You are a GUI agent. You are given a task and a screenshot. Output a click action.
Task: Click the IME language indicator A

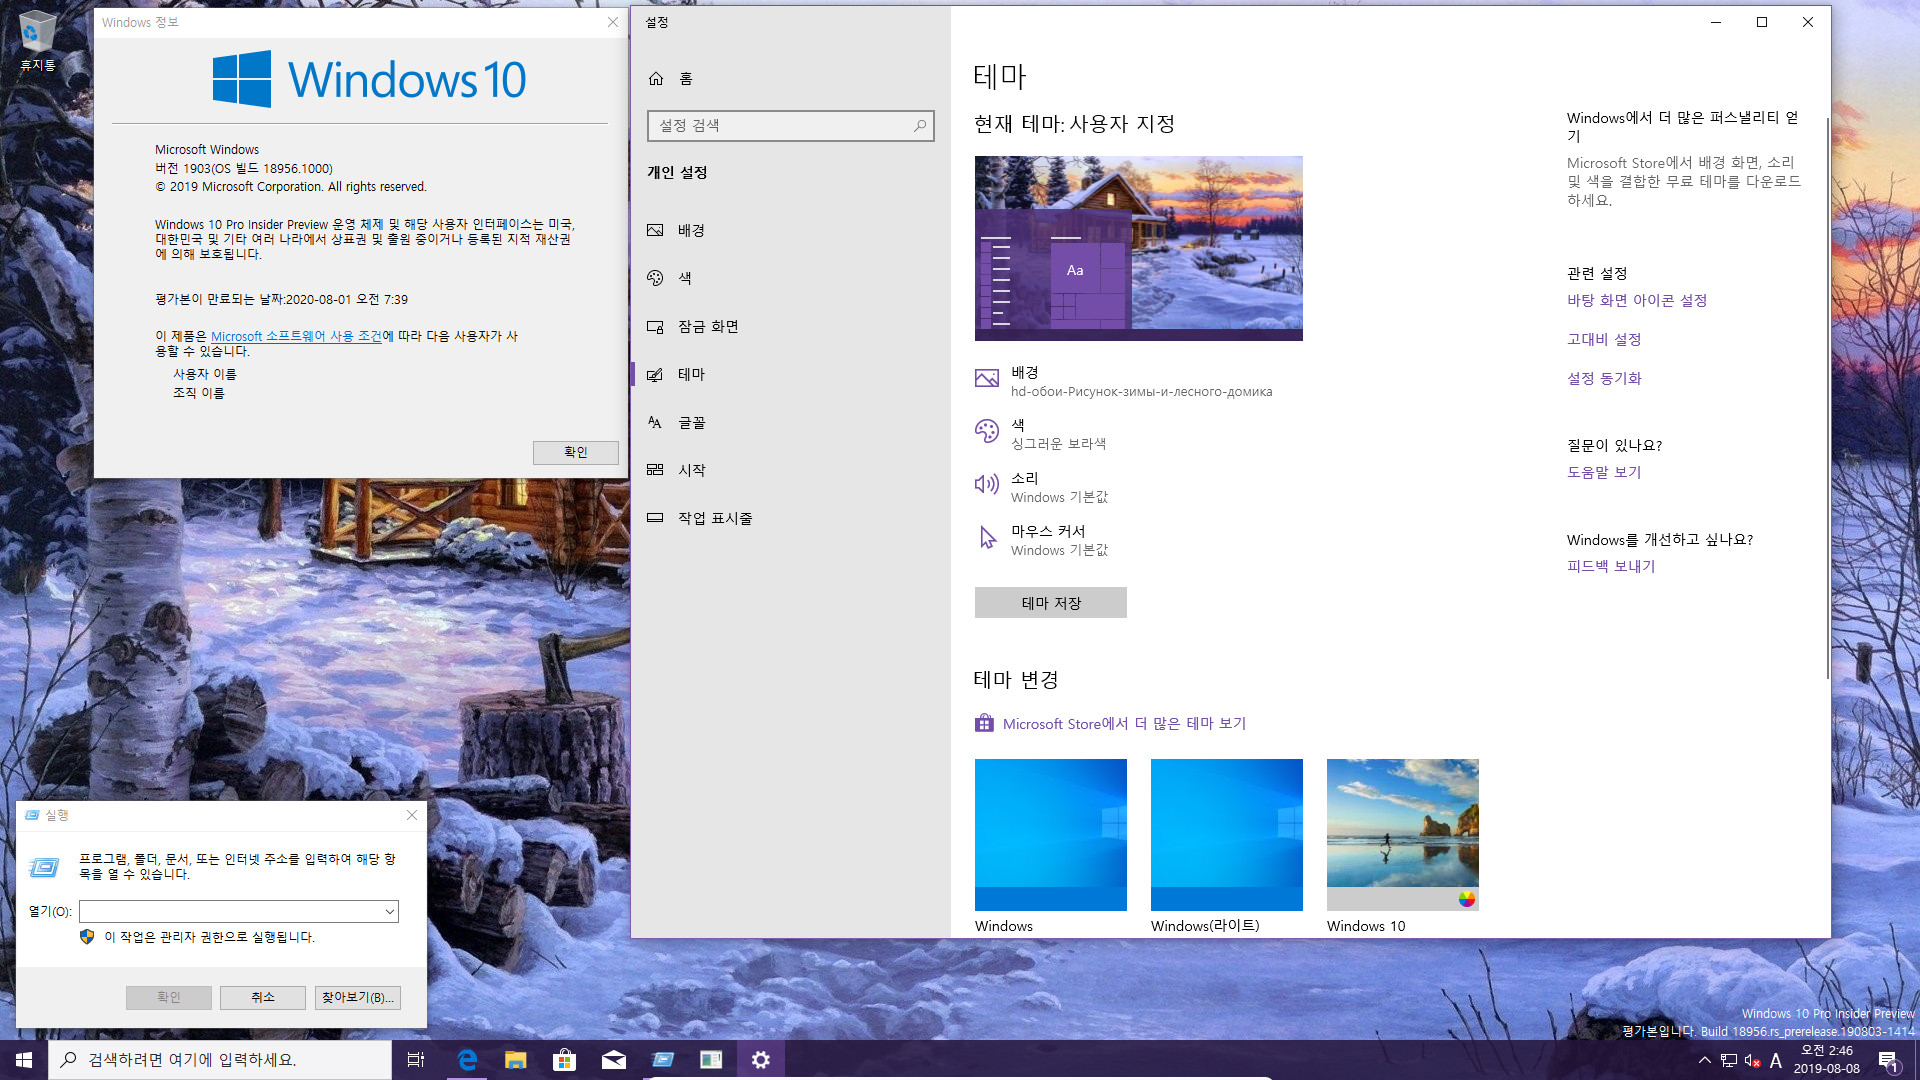point(1776,1060)
